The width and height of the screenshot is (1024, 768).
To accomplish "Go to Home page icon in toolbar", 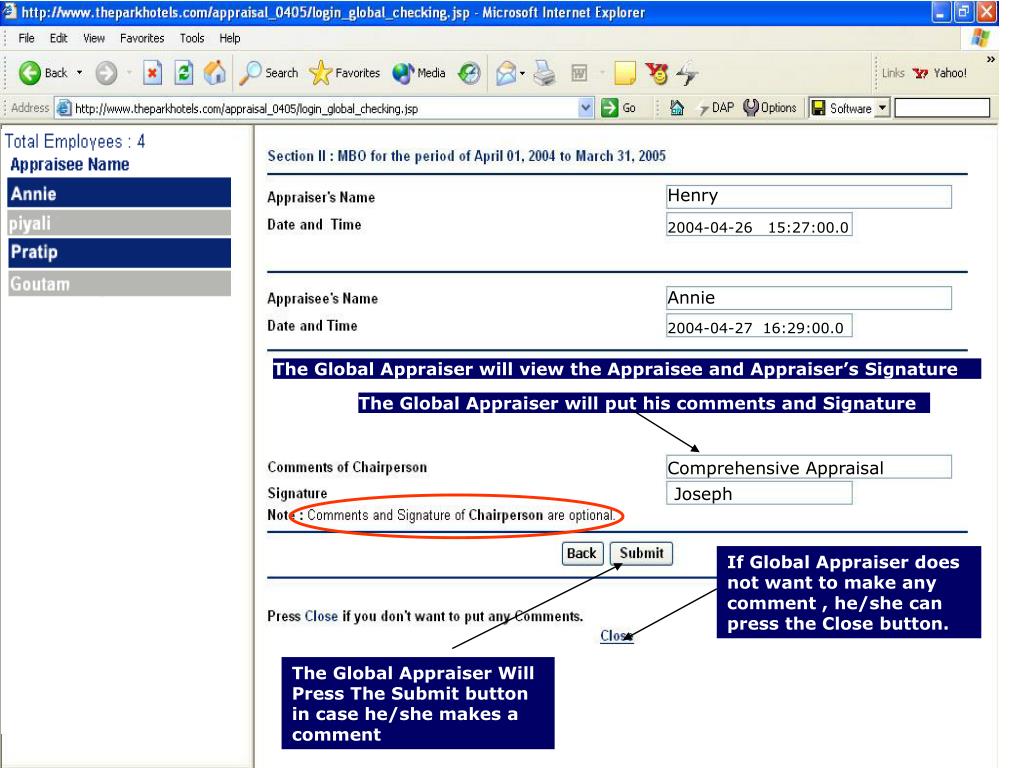I will tap(215, 72).
